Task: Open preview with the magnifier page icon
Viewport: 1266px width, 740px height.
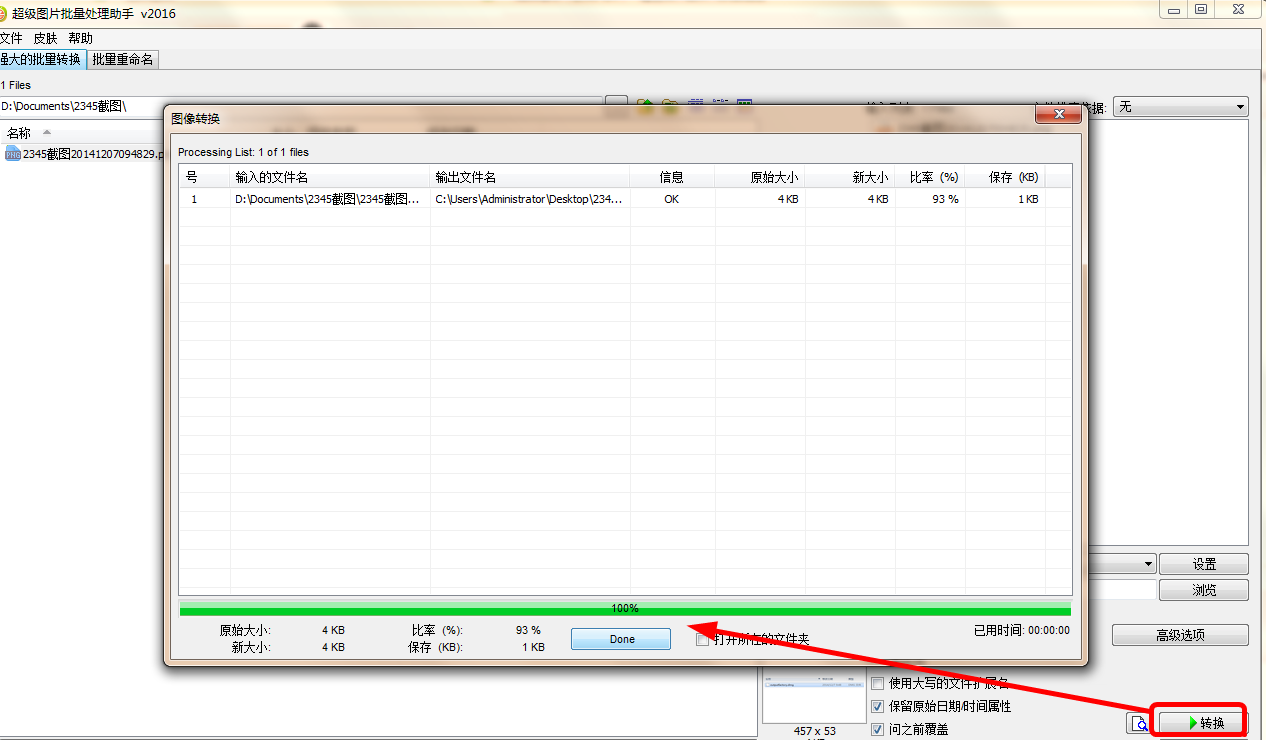Action: [x=1139, y=723]
